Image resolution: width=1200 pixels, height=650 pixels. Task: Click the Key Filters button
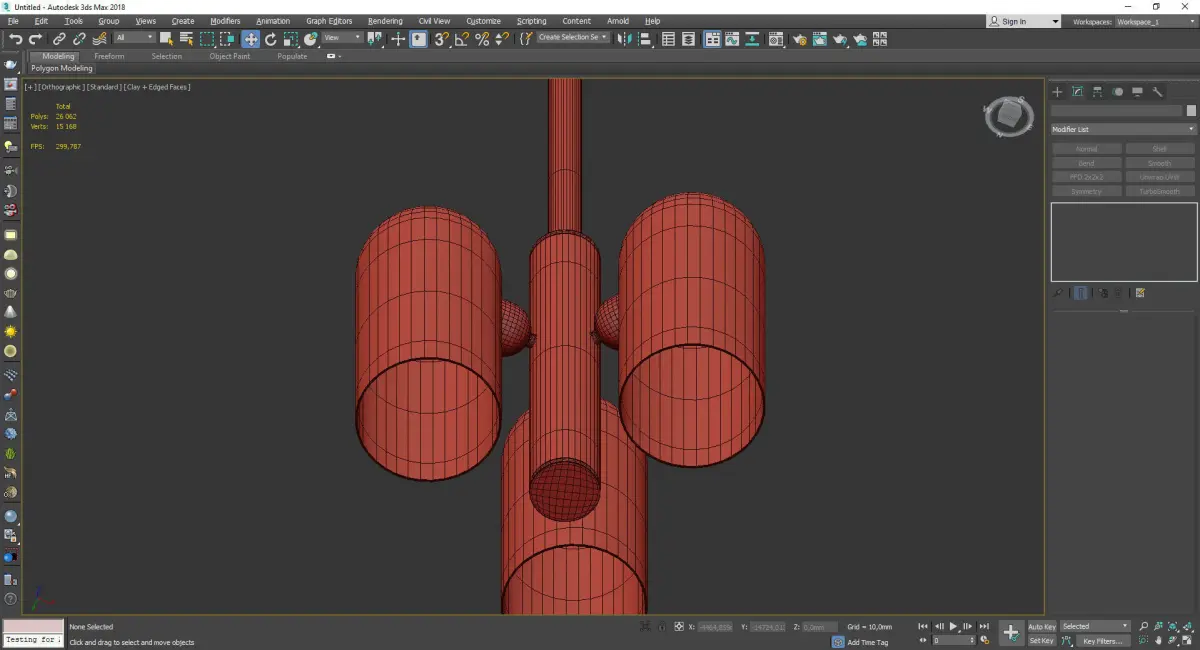coord(1102,641)
